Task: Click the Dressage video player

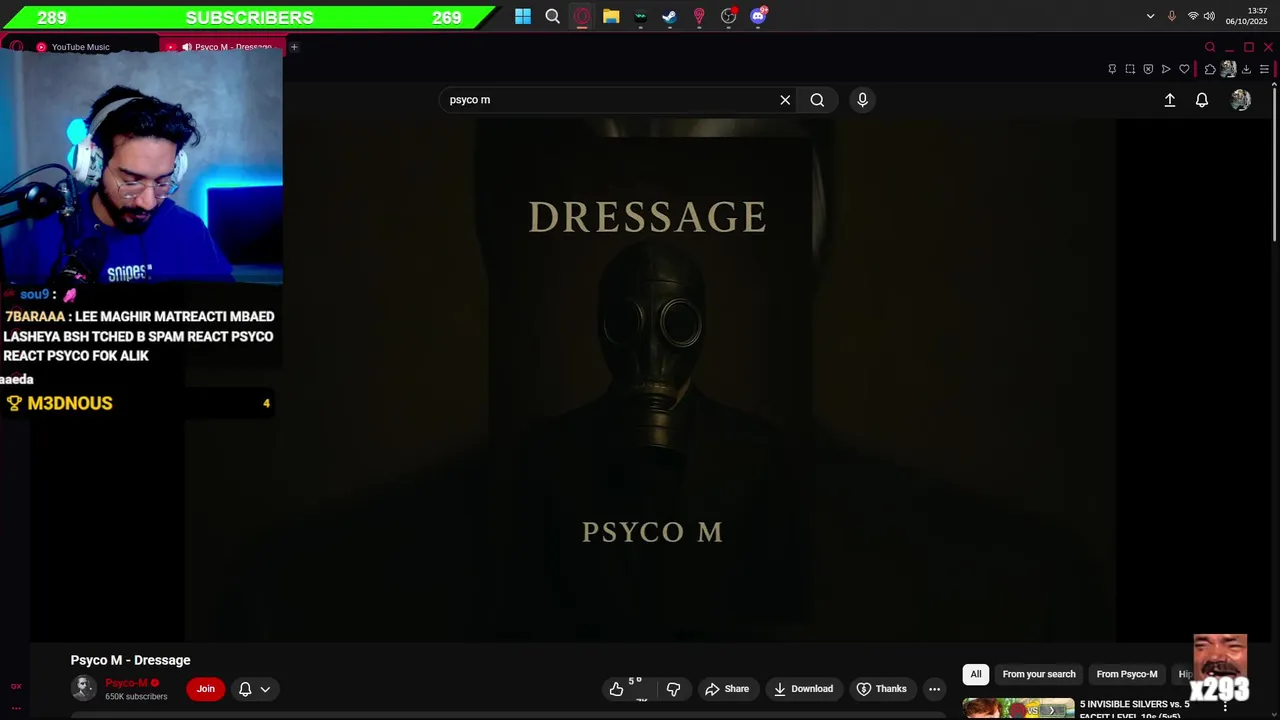Action: pyautogui.click(x=650, y=380)
